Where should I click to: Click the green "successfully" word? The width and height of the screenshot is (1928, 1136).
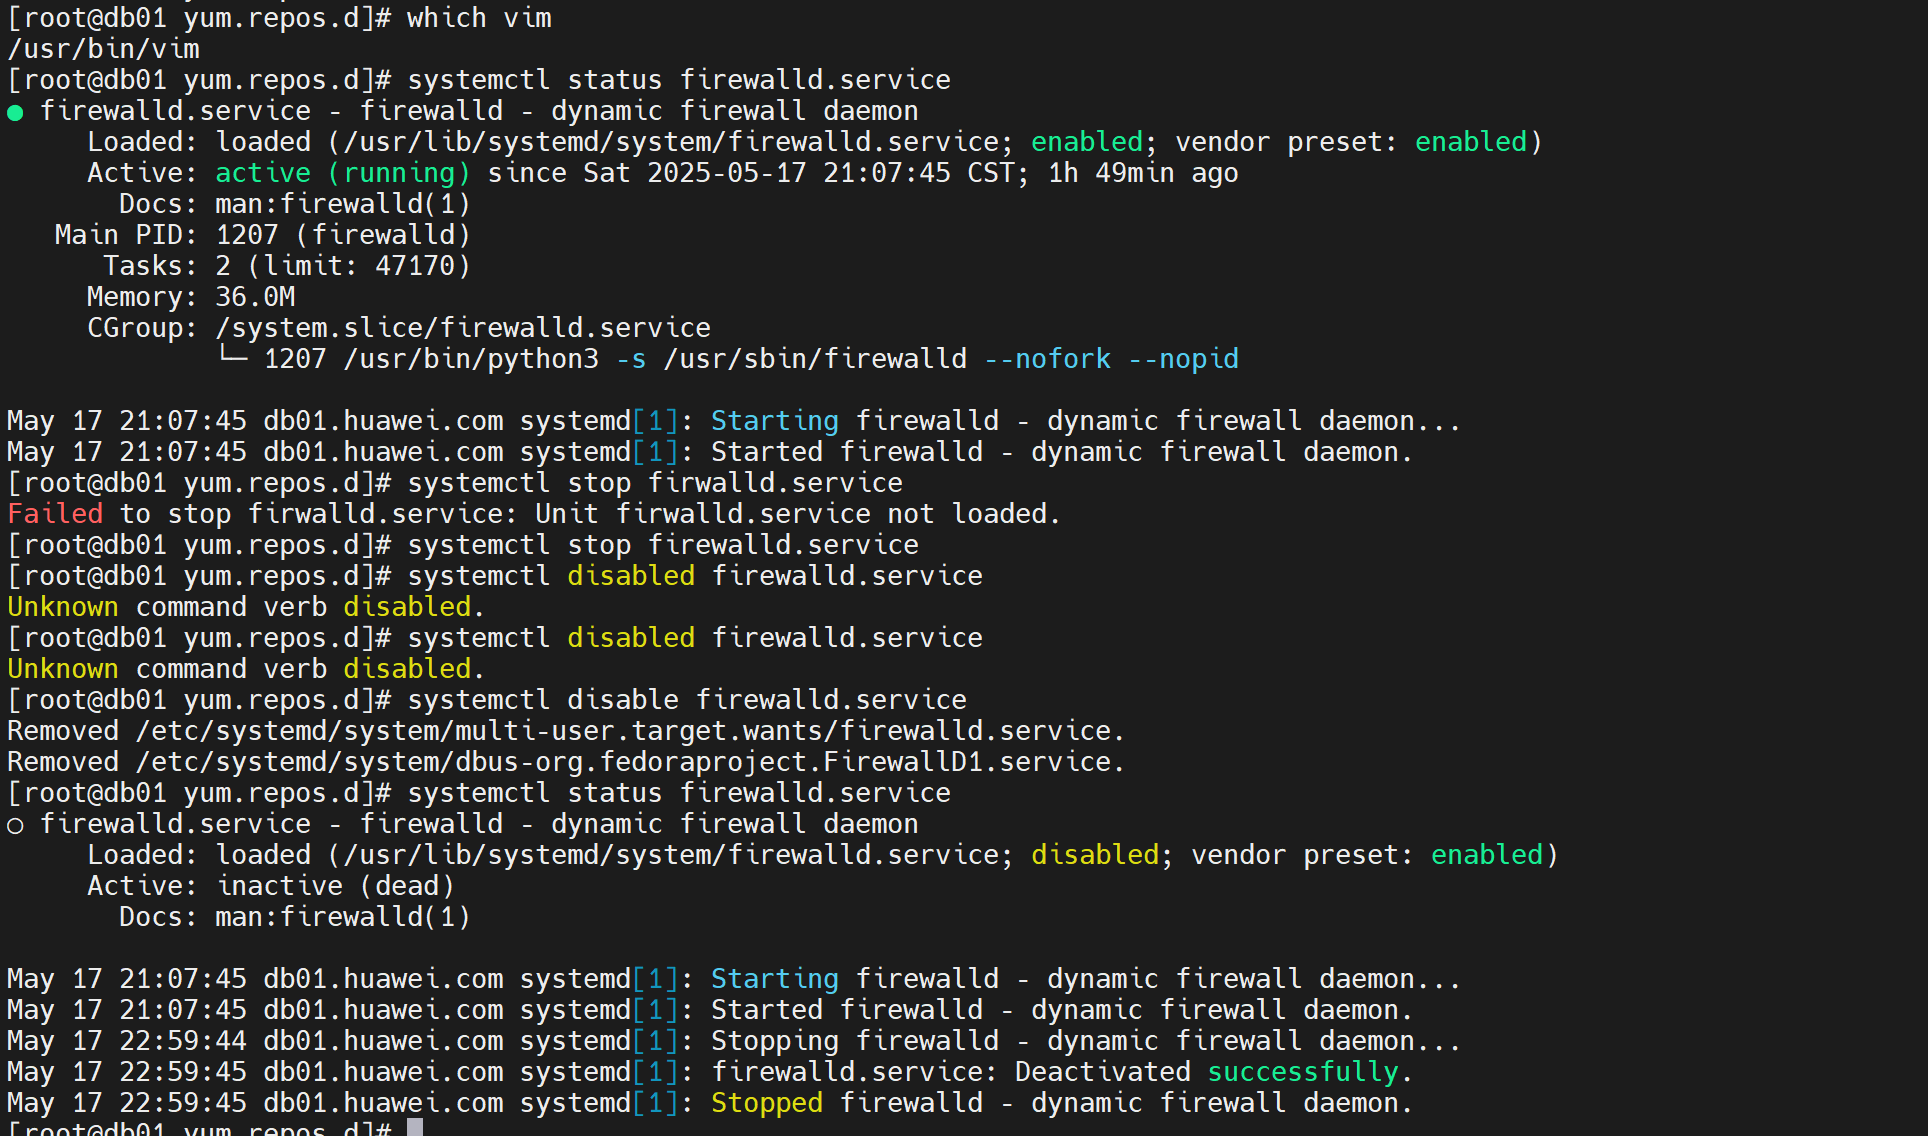click(1303, 1072)
